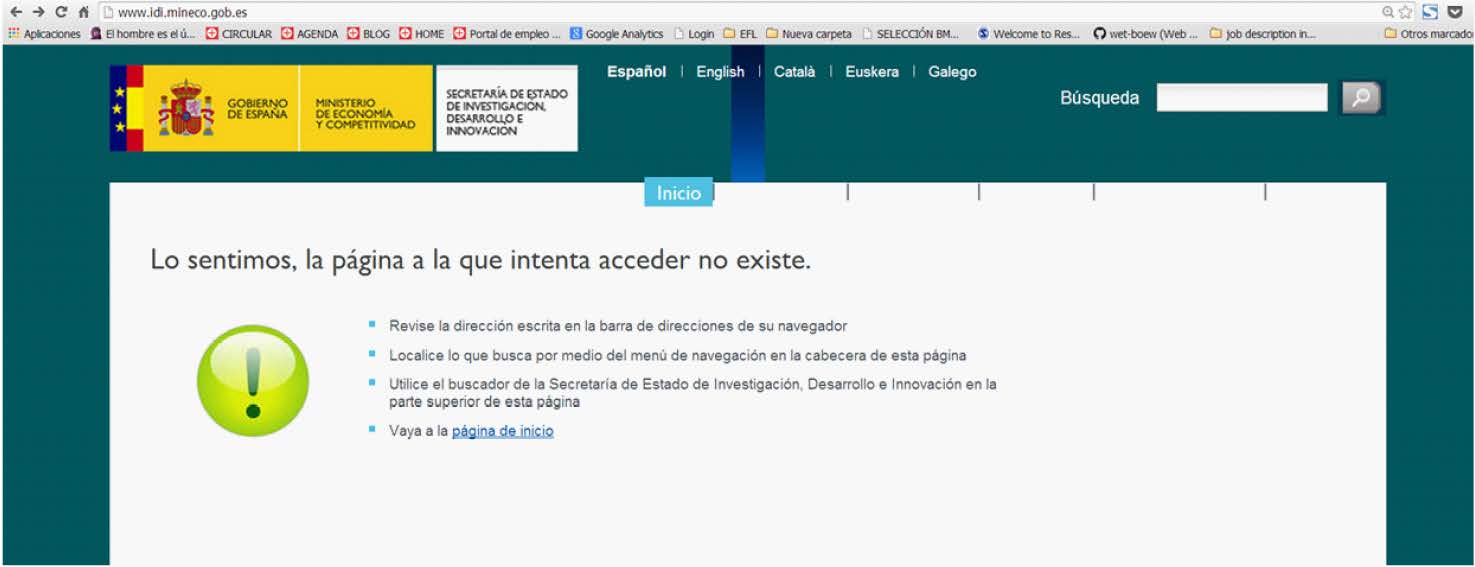Screen dimensions: 1475x567
Task: Click the browser back arrow
Action: click(15, 12)
